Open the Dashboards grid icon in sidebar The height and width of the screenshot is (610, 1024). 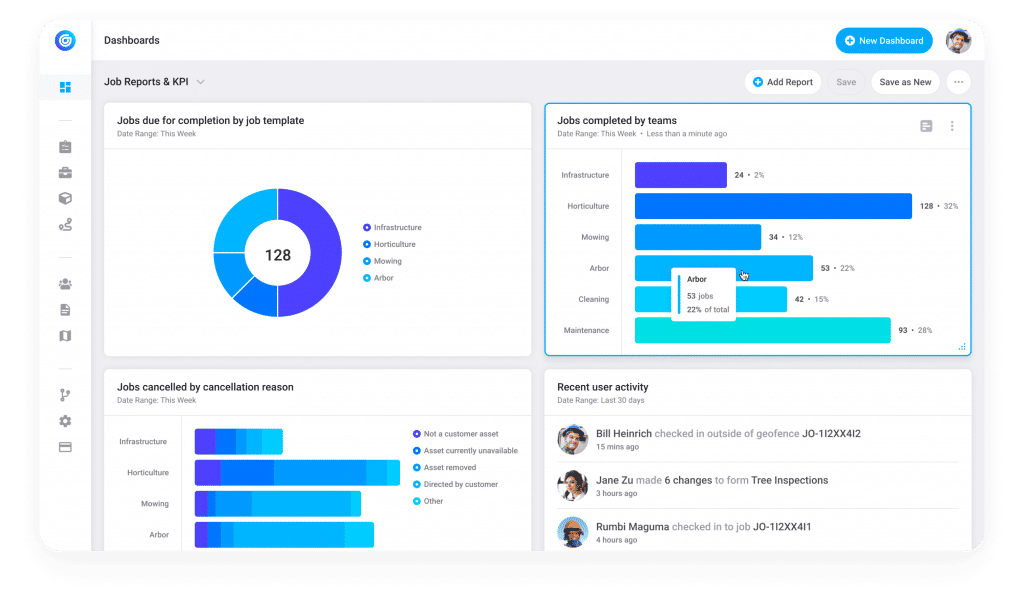click(65, 88)
